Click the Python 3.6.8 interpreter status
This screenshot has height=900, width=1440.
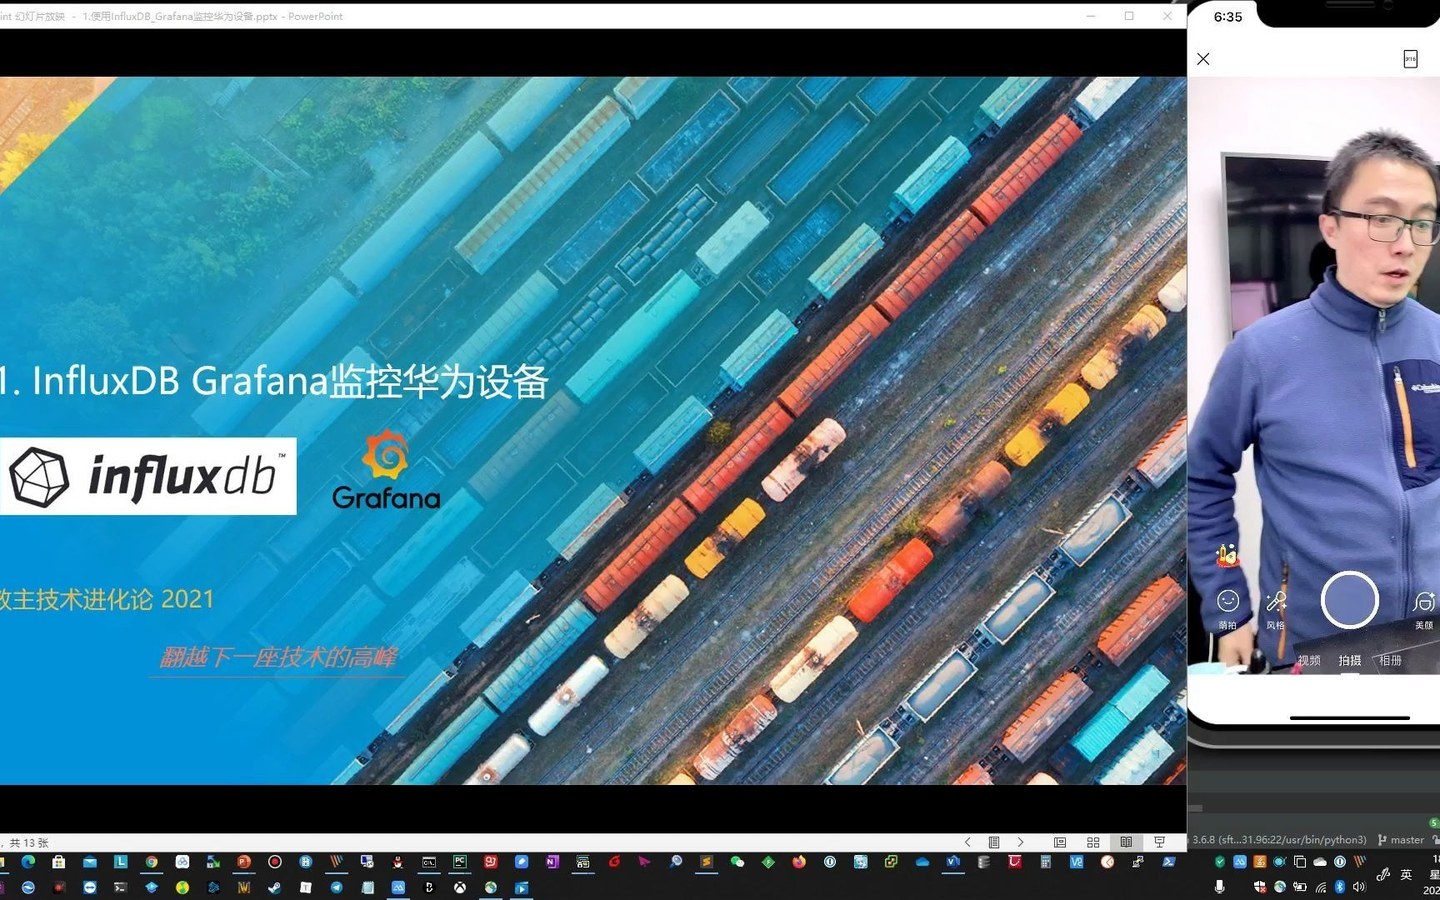1279,840
